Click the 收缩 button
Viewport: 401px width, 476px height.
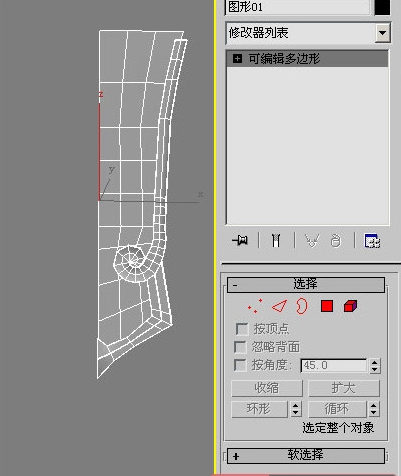coord(267,388)
